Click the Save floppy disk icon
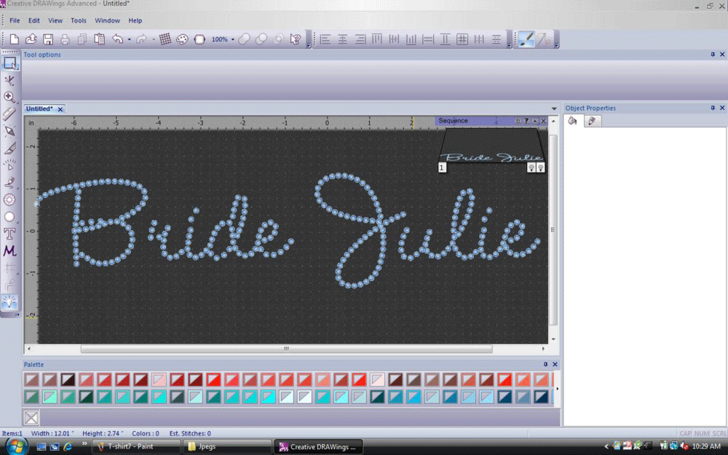 coord(48,39)
